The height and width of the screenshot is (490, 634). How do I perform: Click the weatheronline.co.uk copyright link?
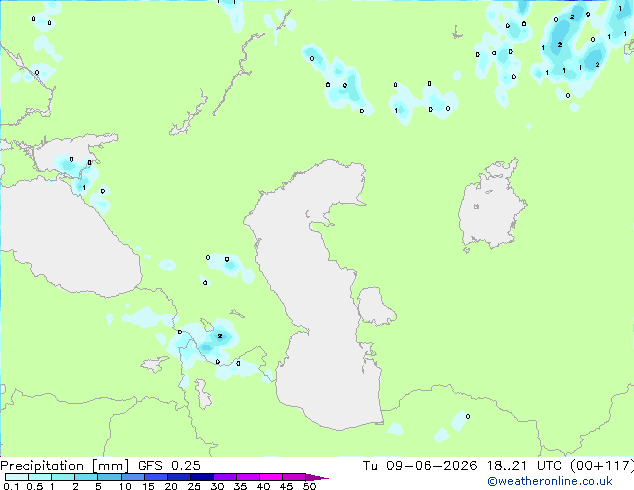550,481
